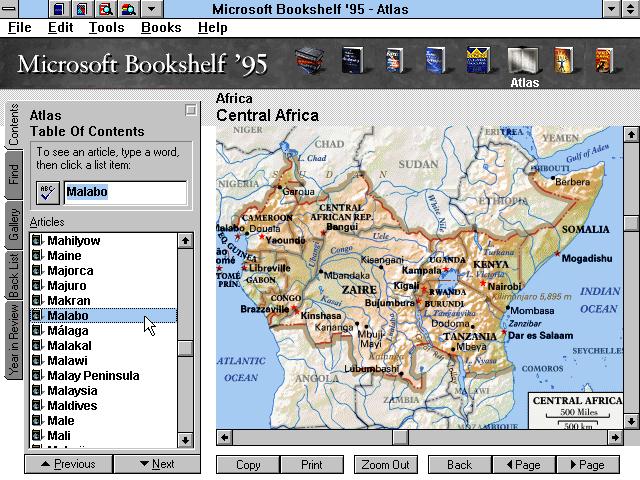Click the article icon beside Mahilyow

coord(37,240)
